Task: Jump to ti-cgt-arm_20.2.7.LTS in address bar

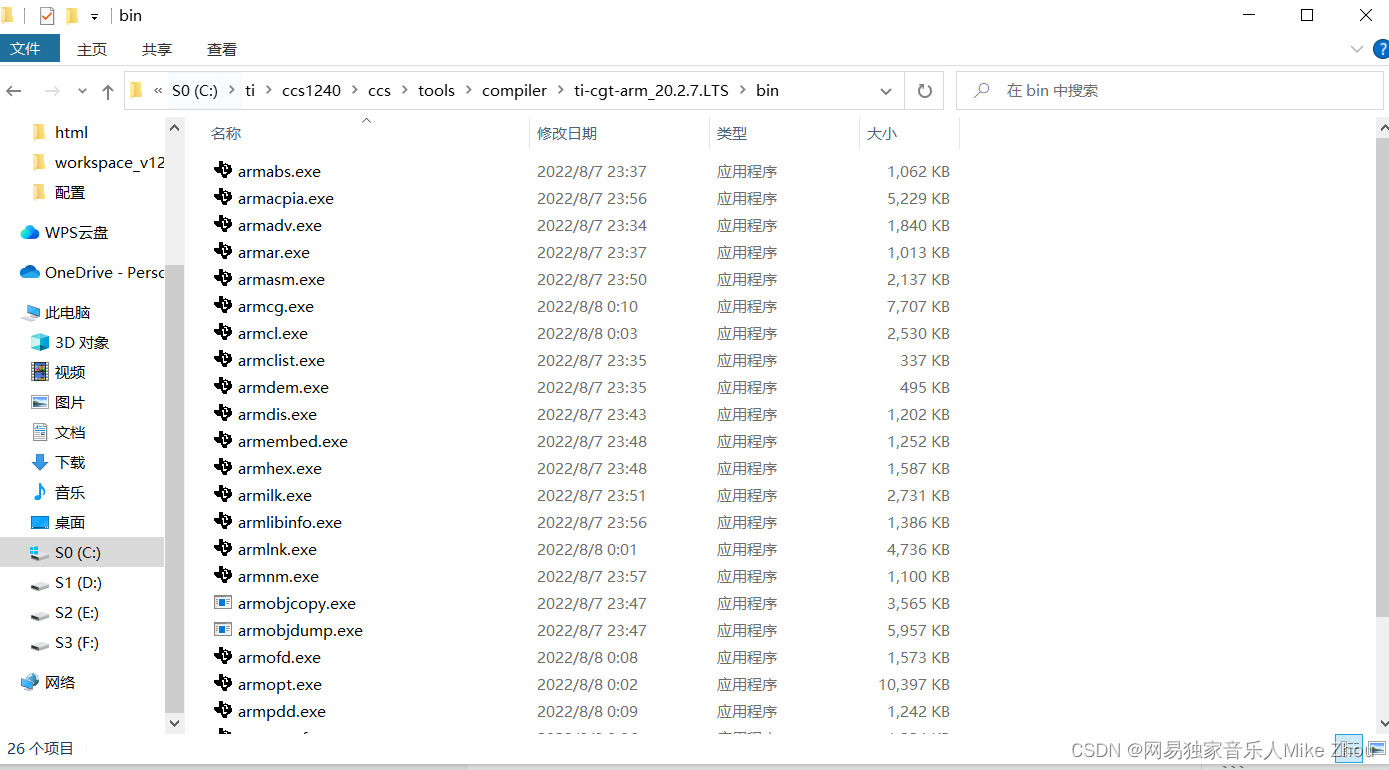Action: (x=651, y=90)
